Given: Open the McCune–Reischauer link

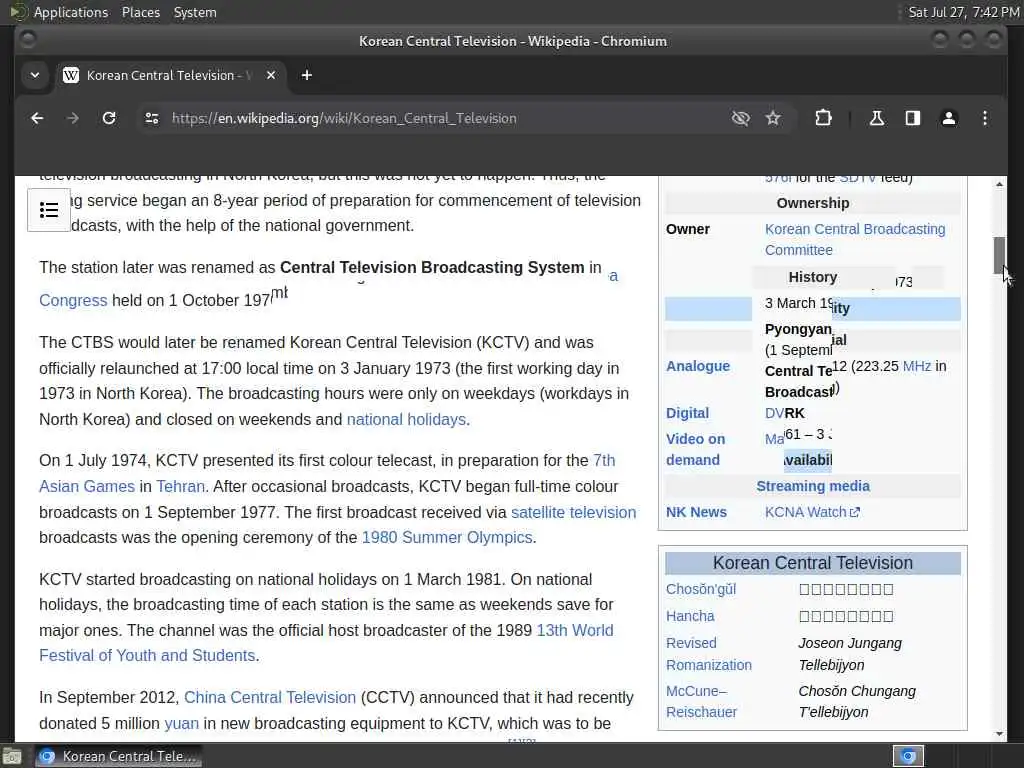Looking at the screenshot, I should pos(701,701).
